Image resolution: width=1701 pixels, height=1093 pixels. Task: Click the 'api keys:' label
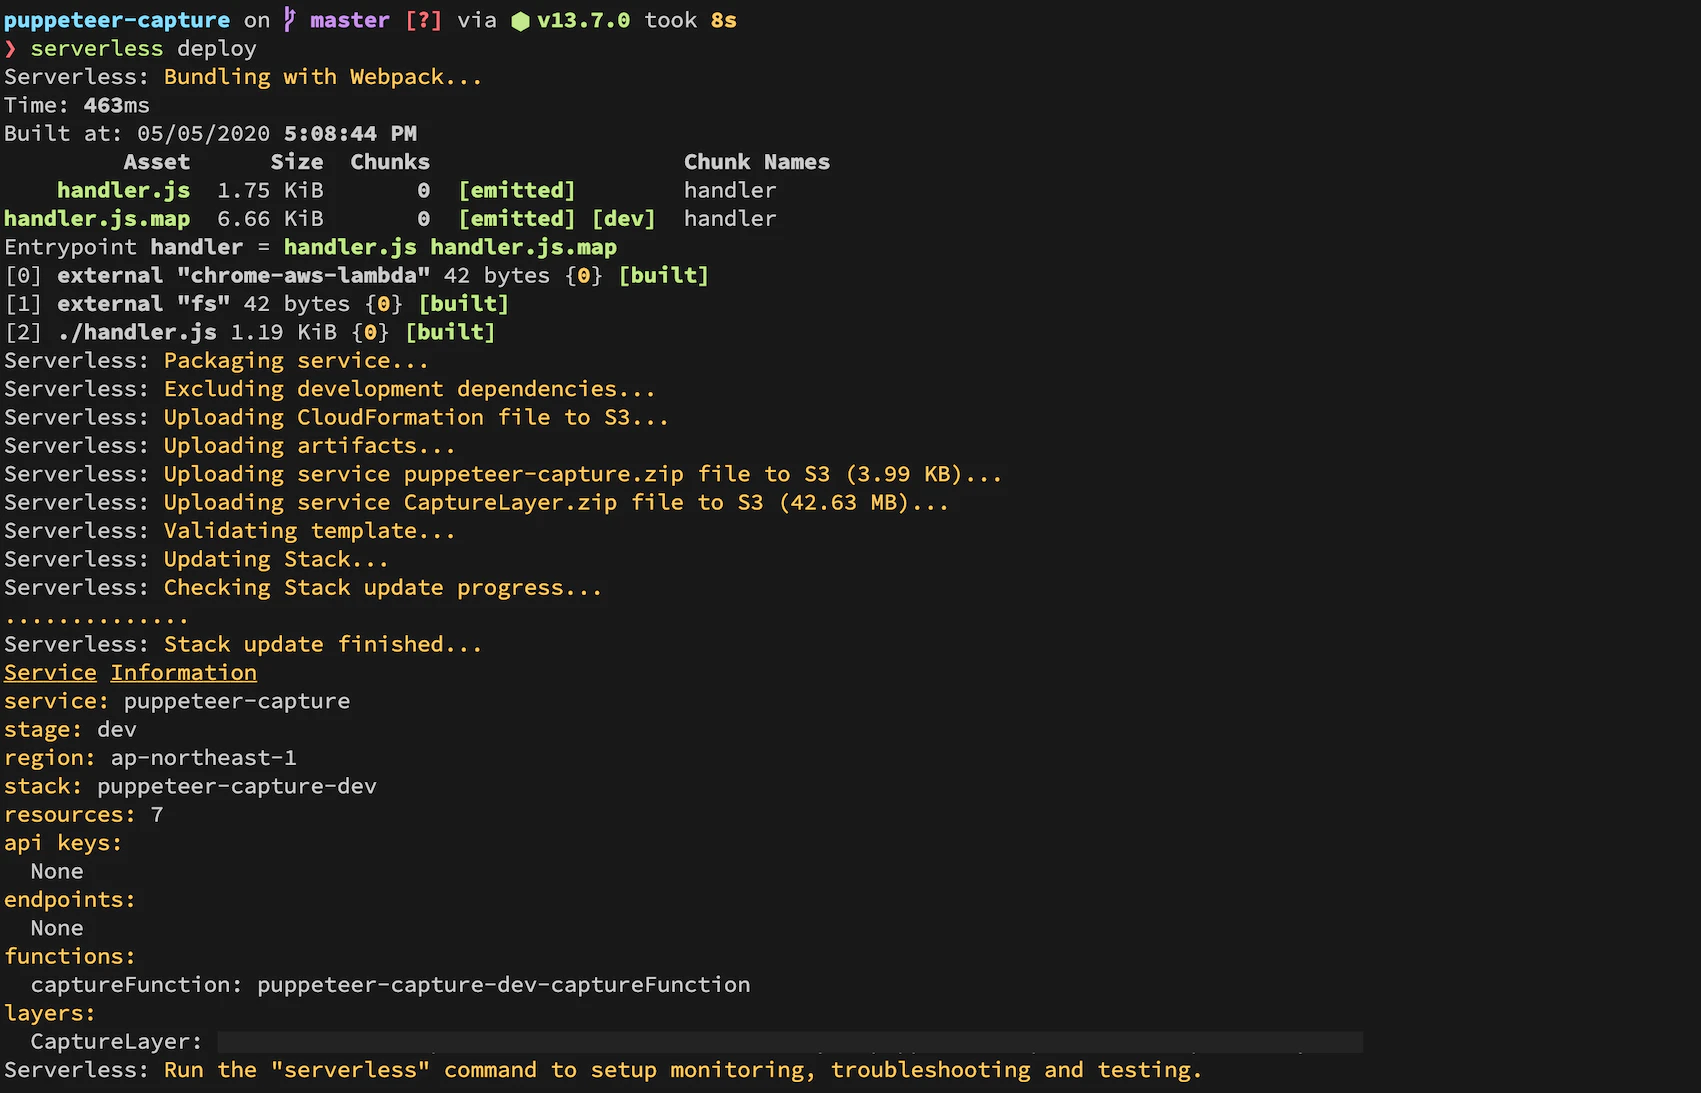(x=63, y=843)
